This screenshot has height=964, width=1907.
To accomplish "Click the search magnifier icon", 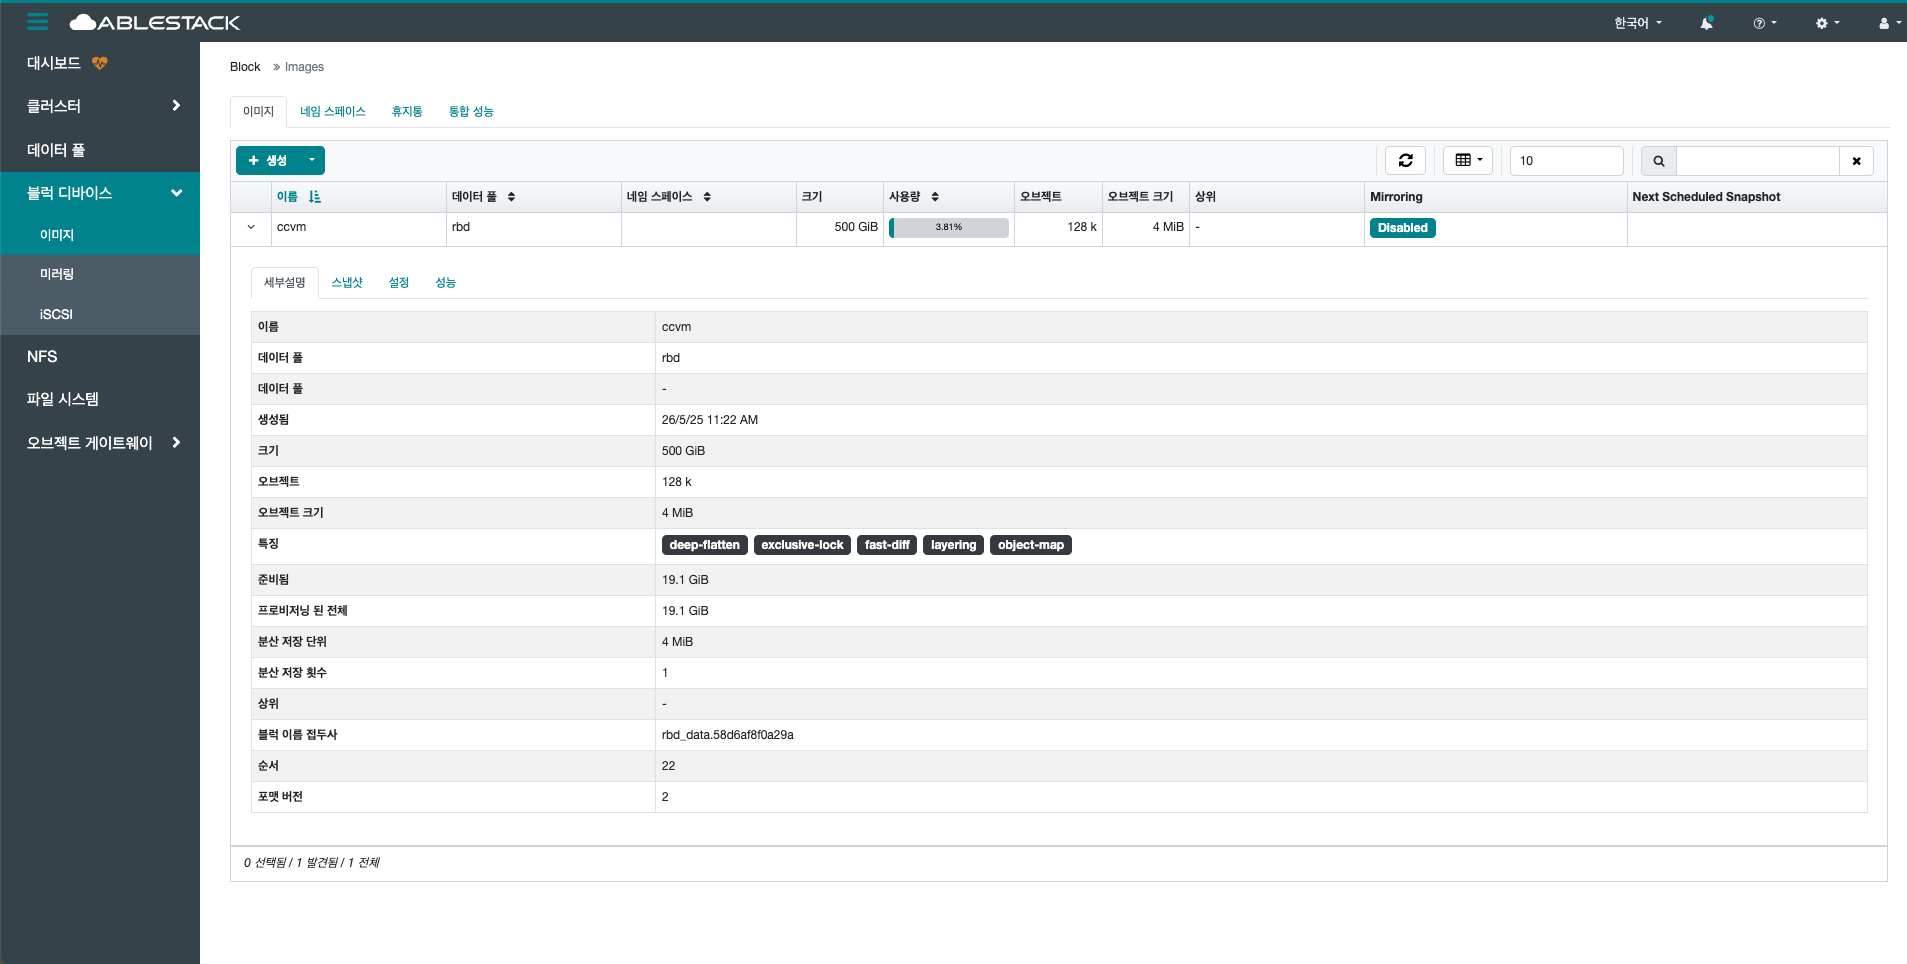I will [x=1658, y=160].
